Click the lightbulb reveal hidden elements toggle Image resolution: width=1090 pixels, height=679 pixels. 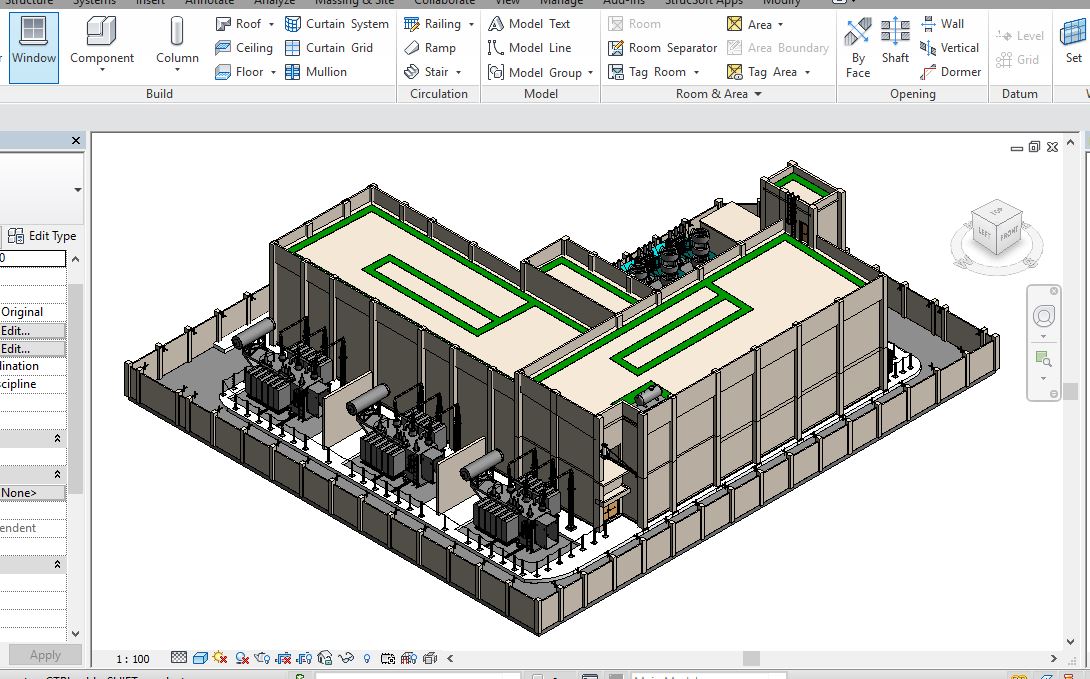tap(367, 658)
